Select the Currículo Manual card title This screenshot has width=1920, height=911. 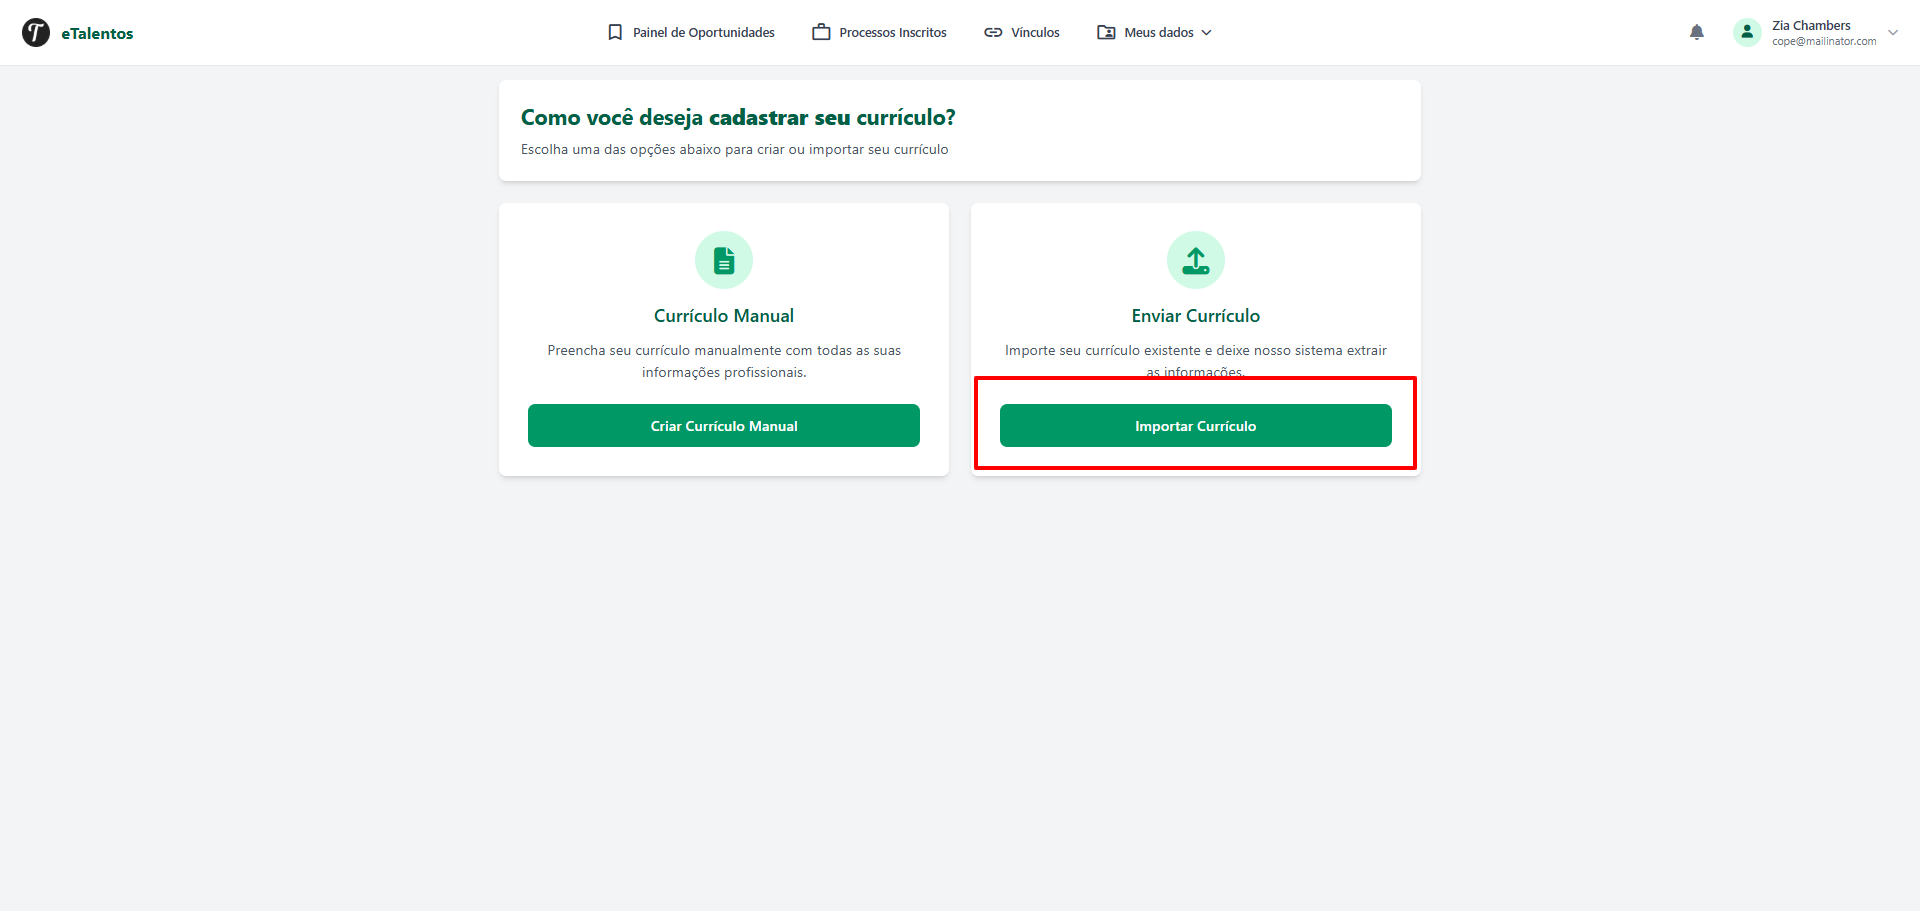(724, 316)
